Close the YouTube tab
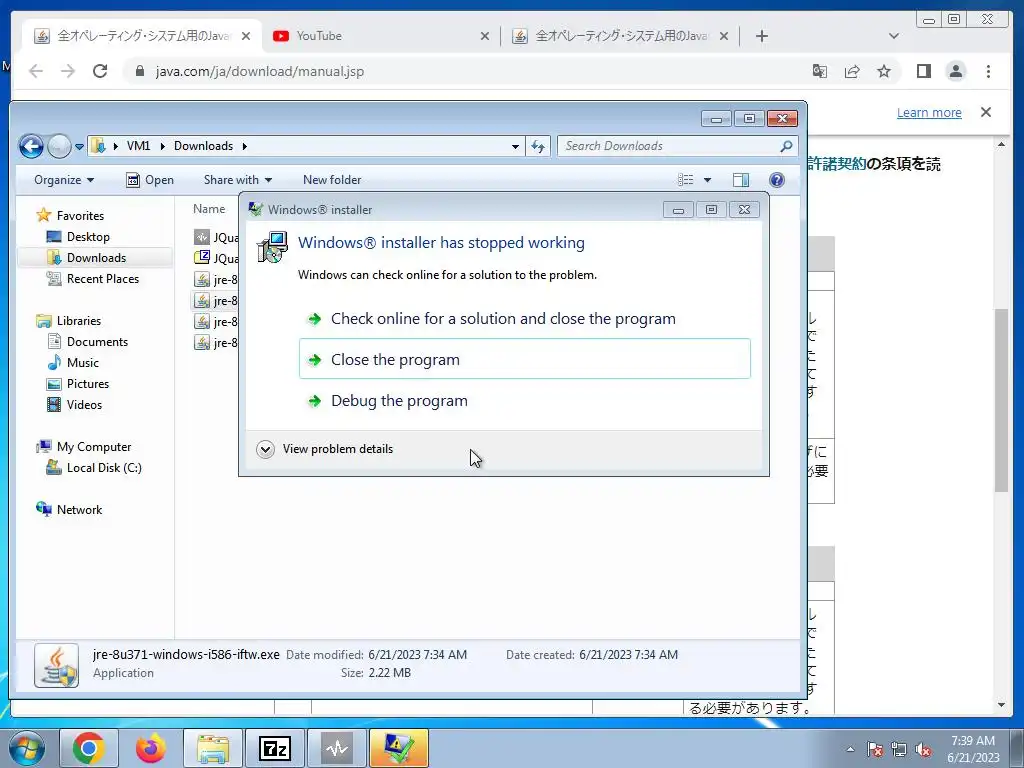 click(x=485, y=36)
